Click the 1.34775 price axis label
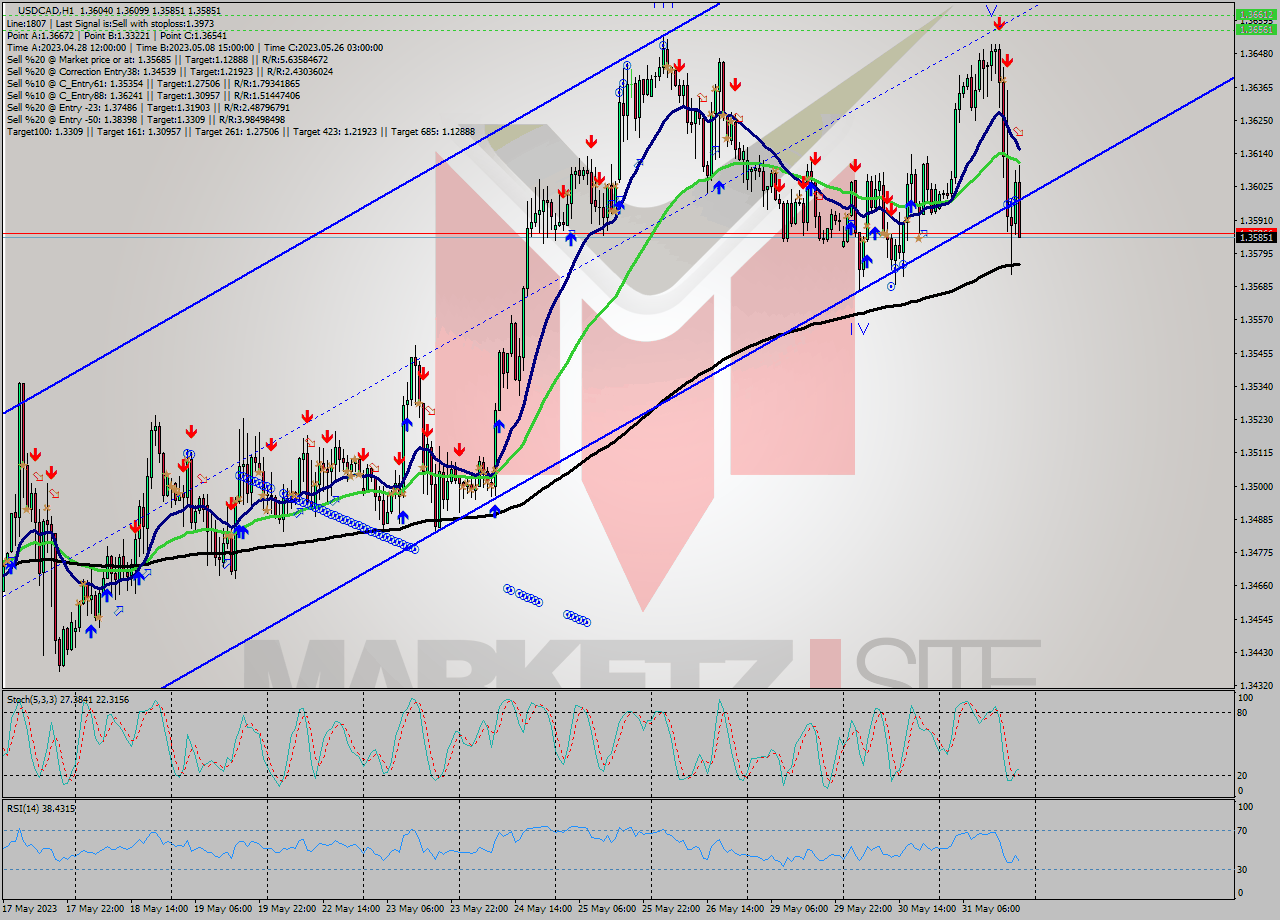The height and width of the screenshot is (920, 1280). [1256, 552]
